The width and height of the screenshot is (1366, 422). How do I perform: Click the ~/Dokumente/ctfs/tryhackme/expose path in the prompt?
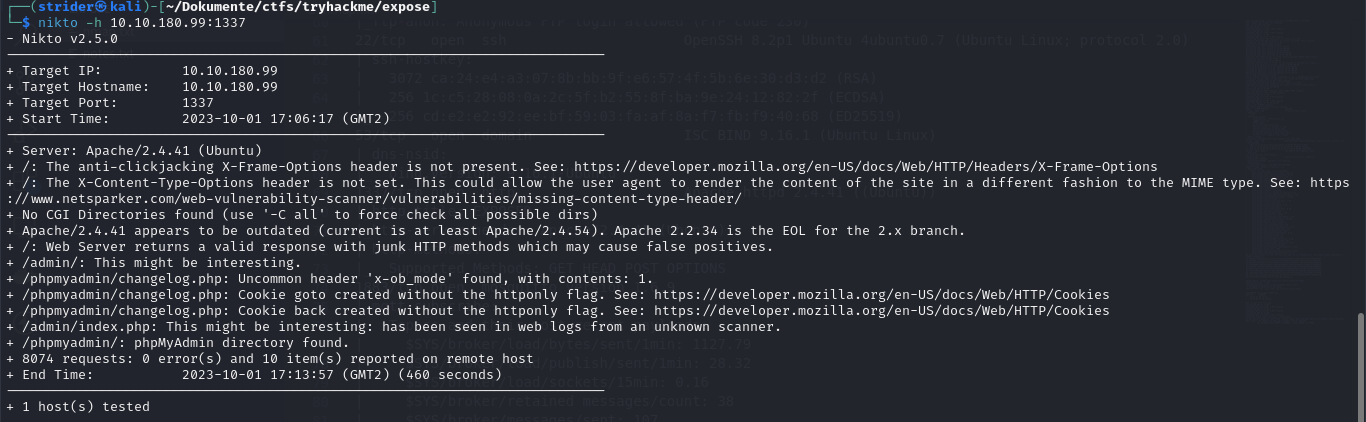[304, 7]
